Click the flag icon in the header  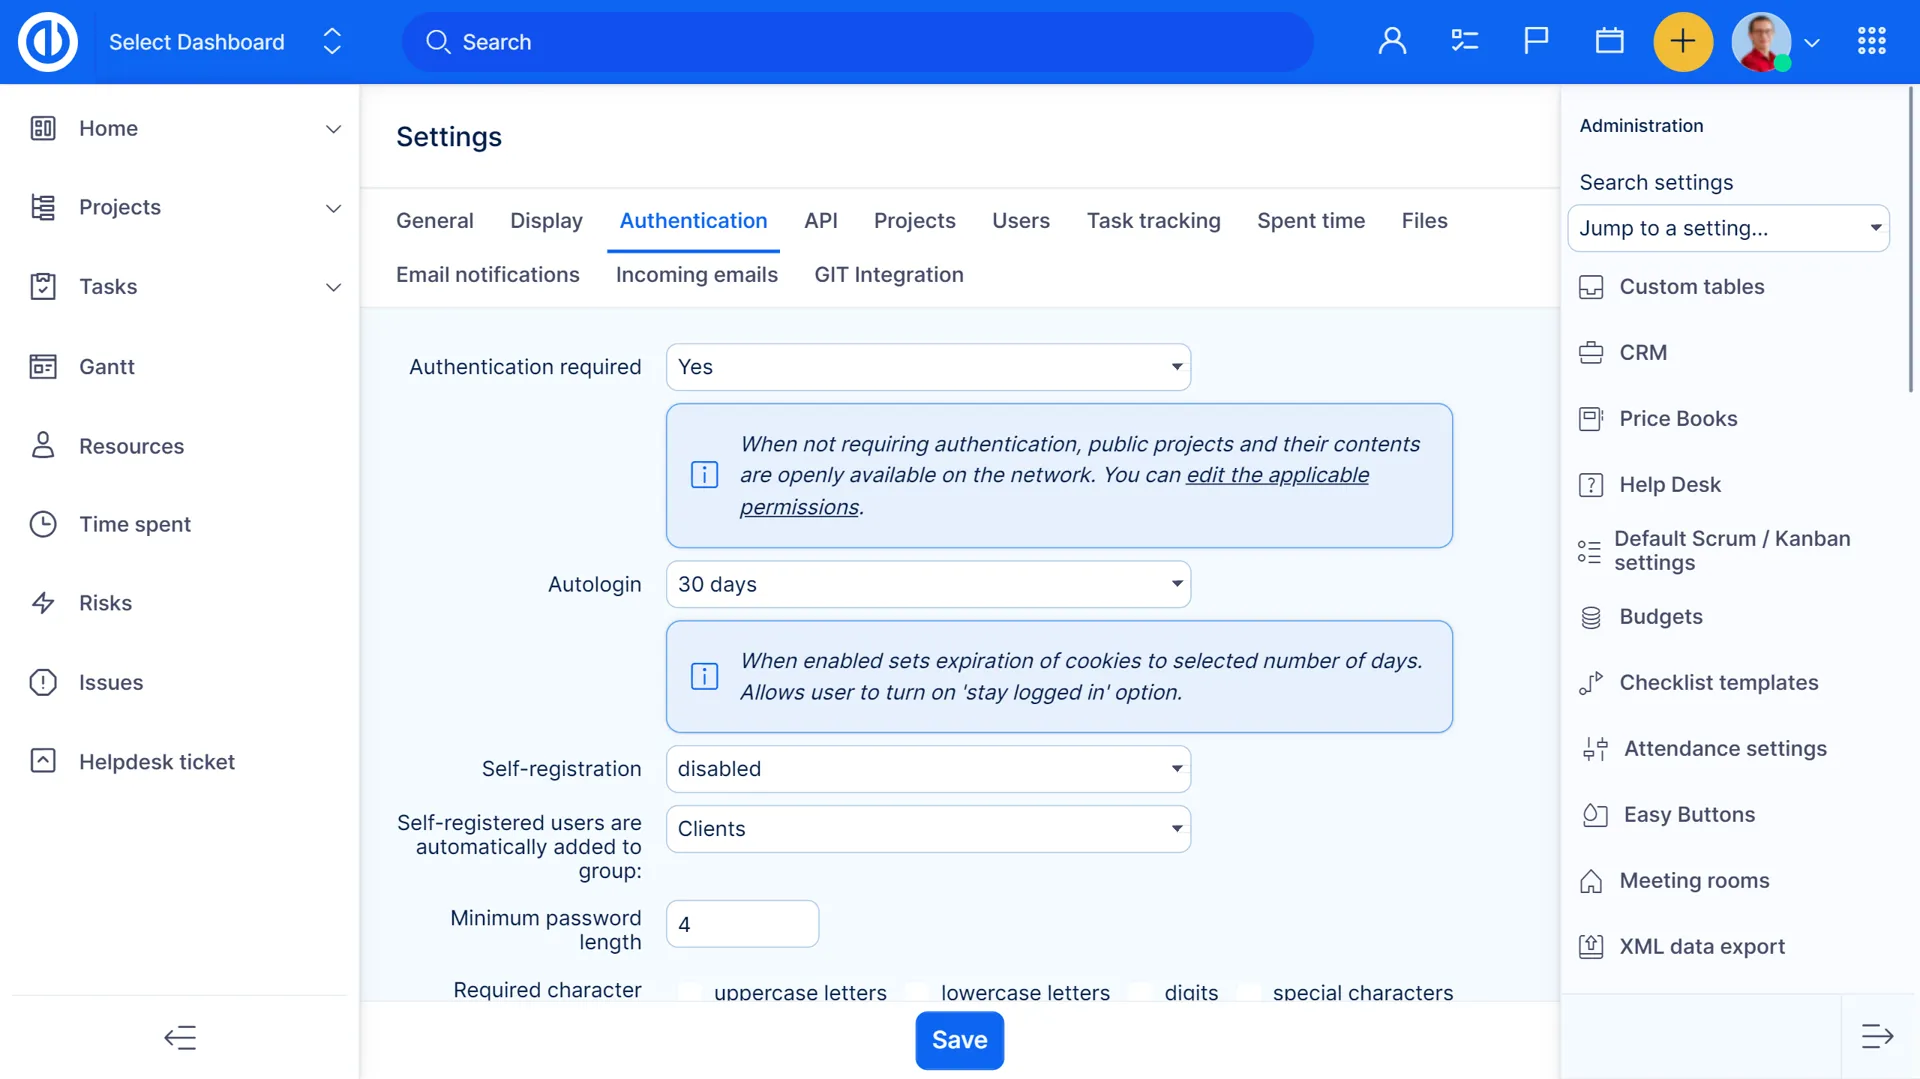point(1536,41)
